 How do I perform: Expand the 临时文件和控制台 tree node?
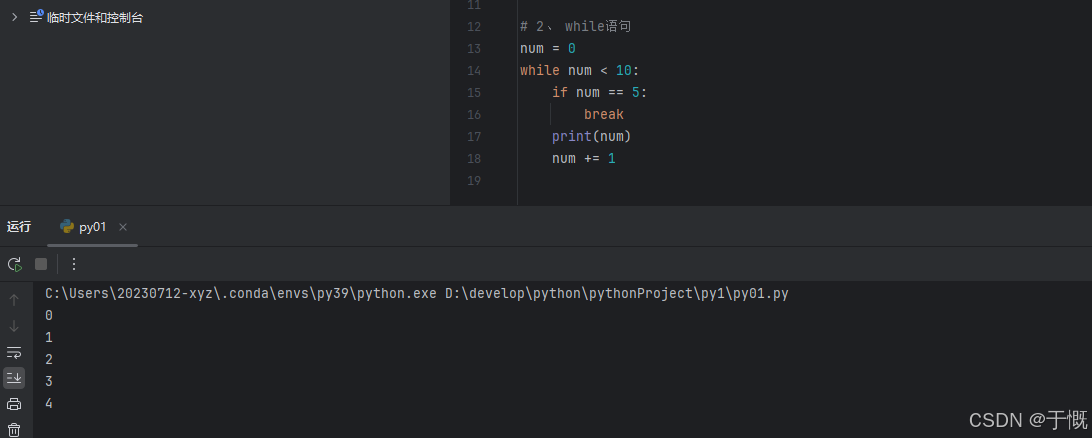tap(14, 17)
